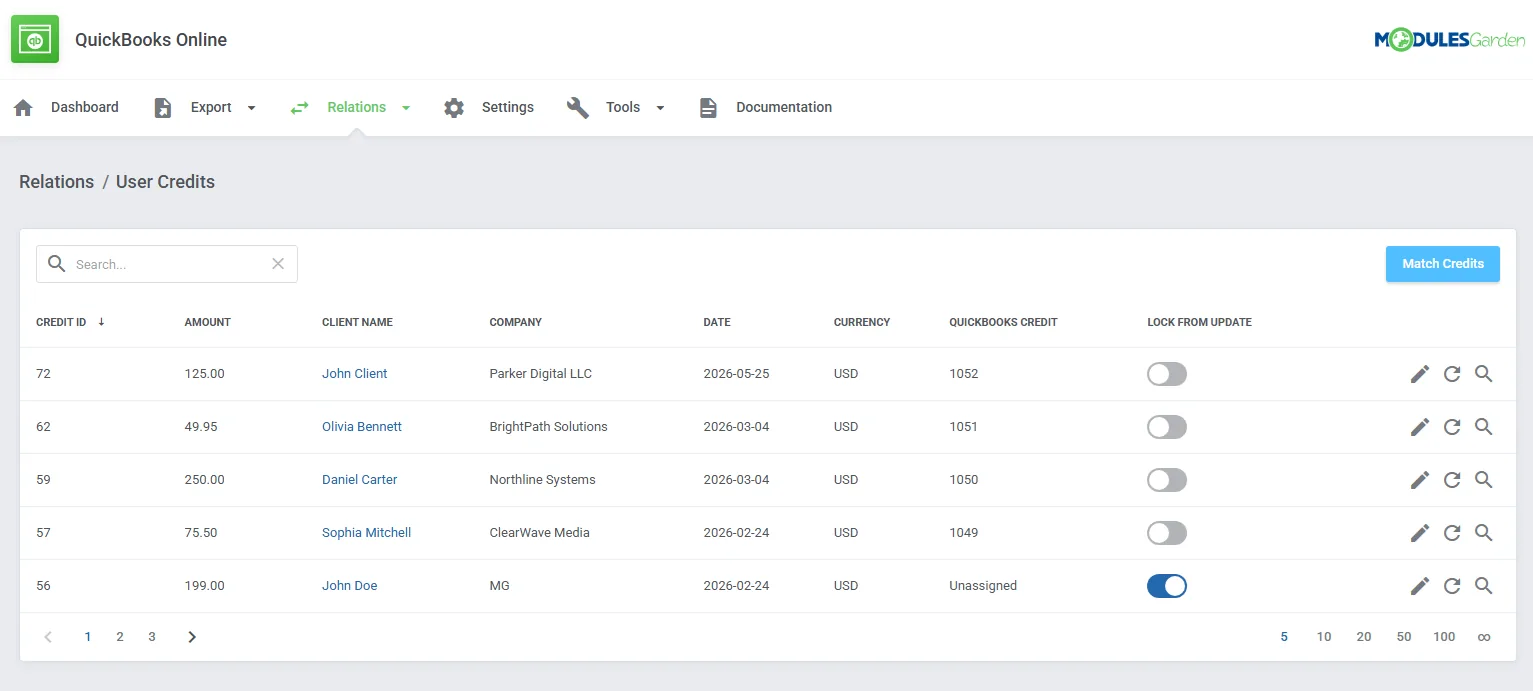
Task: Open John Doe client link
Action: pyautogui.click(x=349, y=586)
